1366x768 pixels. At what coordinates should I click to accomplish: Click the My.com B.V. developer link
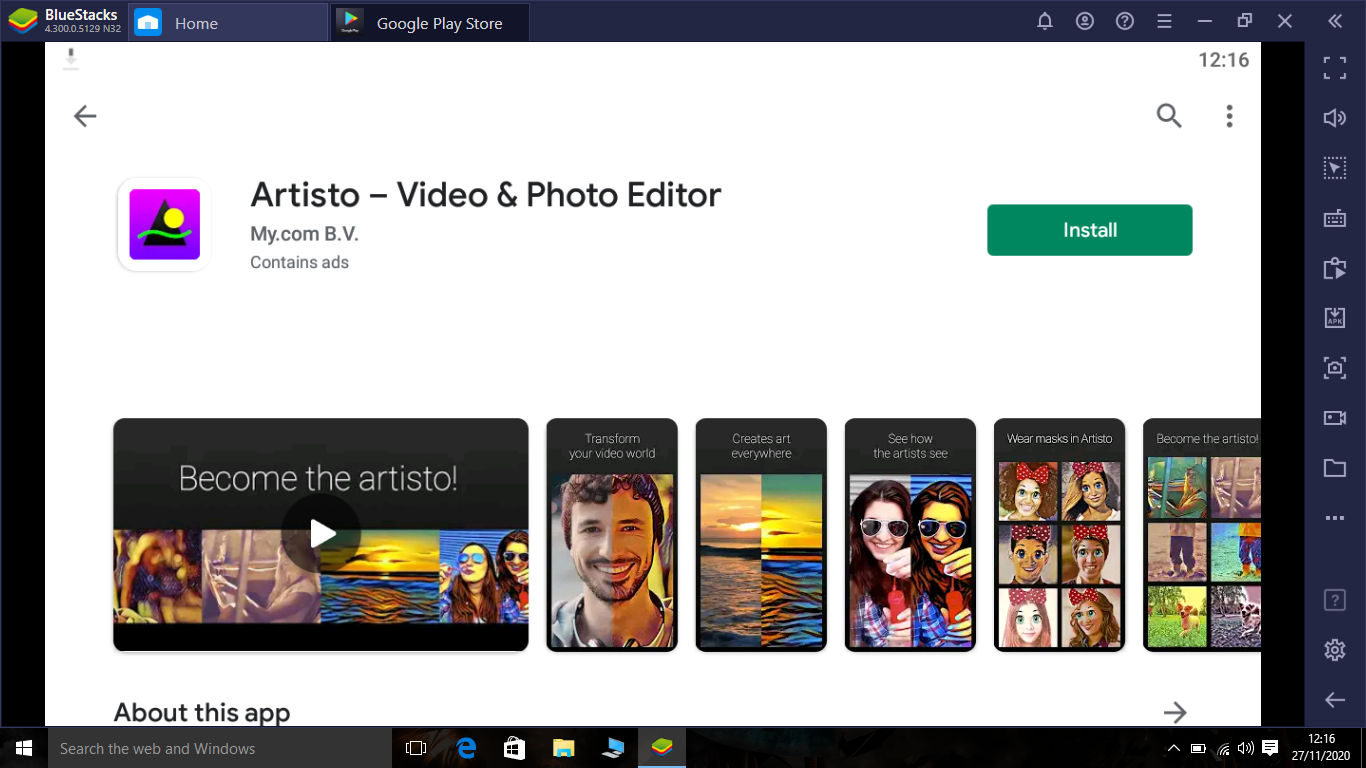(304, 234)
